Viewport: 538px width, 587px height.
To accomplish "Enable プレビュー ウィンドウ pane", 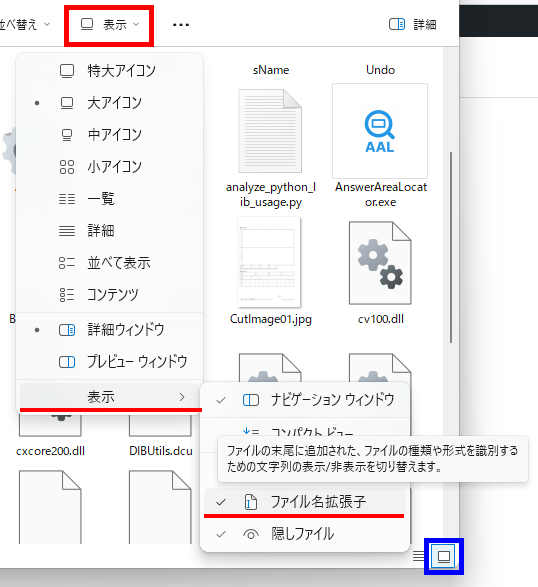I will click(x=109, y=362).
